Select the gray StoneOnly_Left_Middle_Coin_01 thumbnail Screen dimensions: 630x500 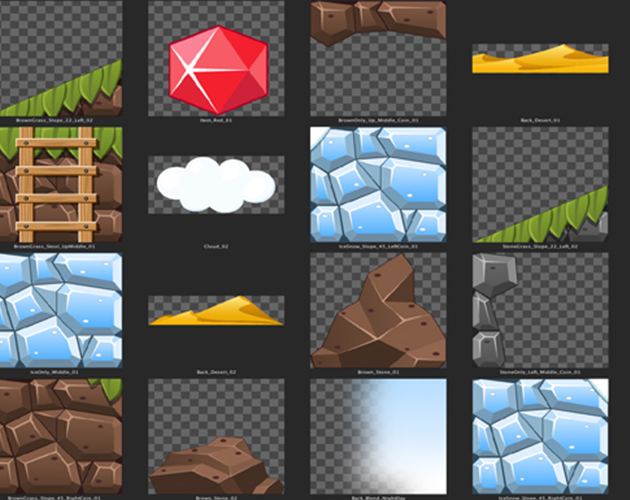(540, 310)
